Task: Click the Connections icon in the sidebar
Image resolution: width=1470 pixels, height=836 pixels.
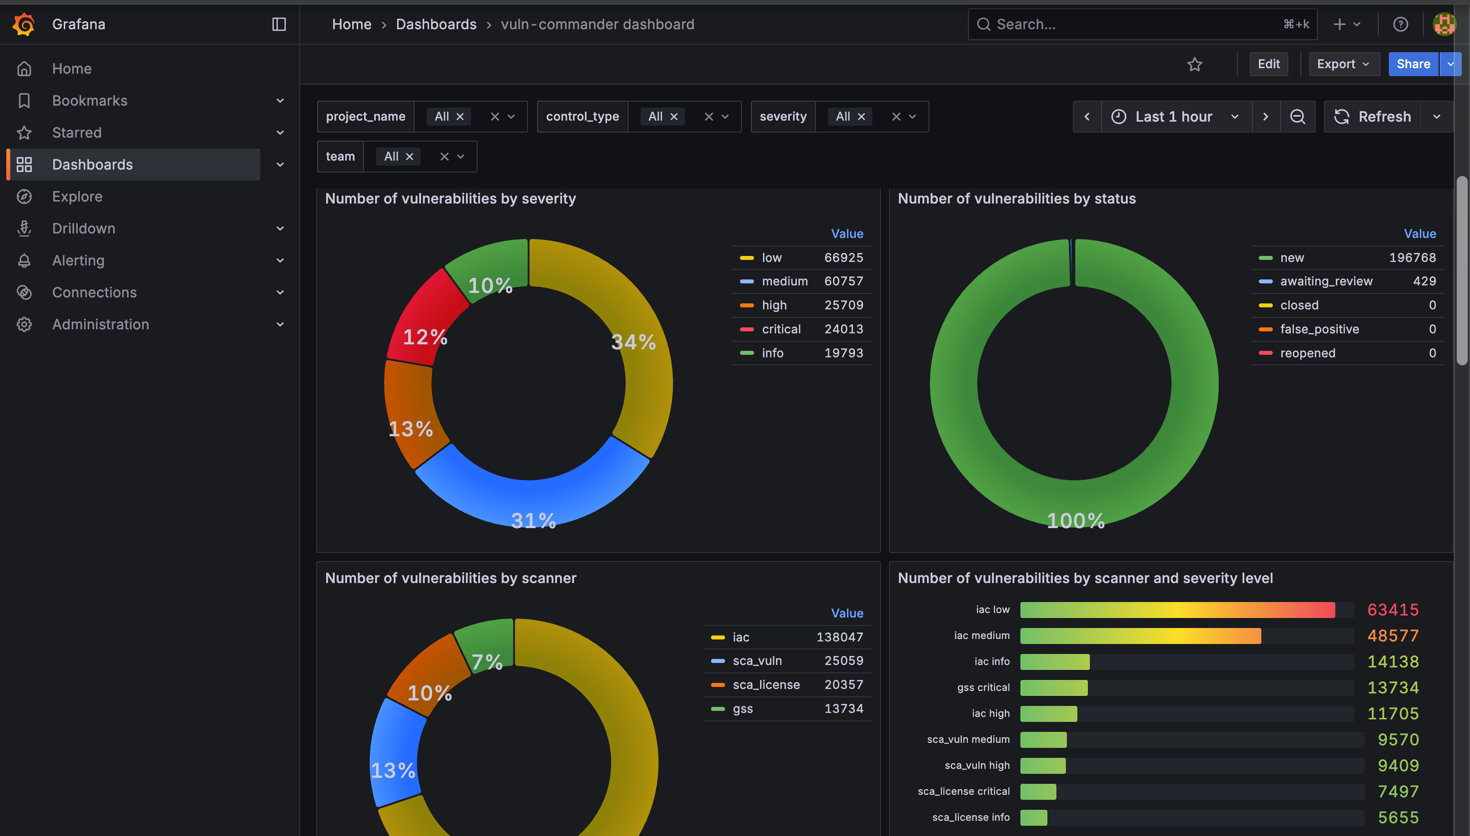Action: point(24,293)
